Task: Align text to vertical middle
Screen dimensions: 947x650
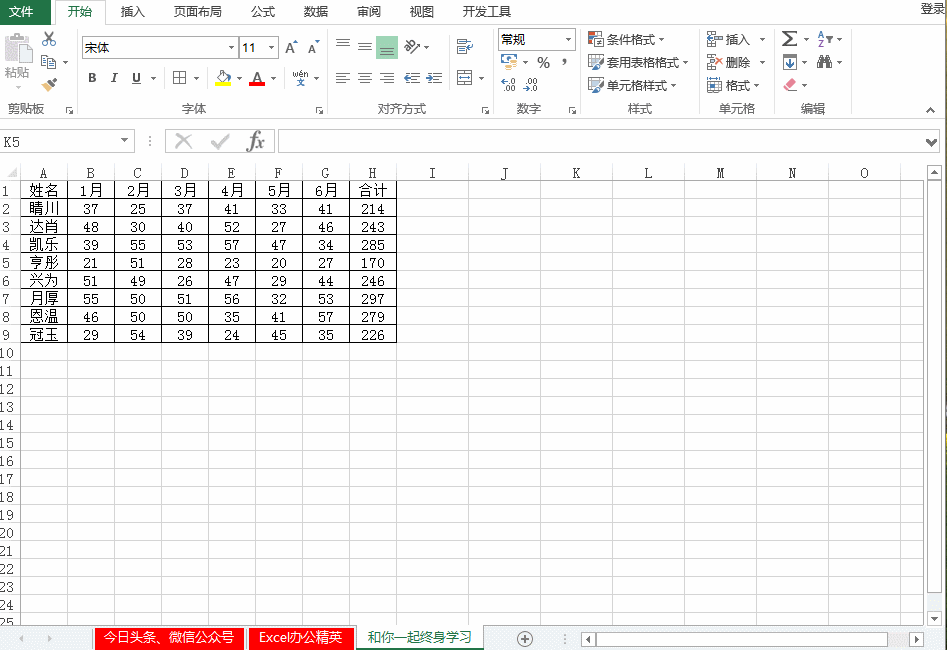Action: tap(365, 47)
